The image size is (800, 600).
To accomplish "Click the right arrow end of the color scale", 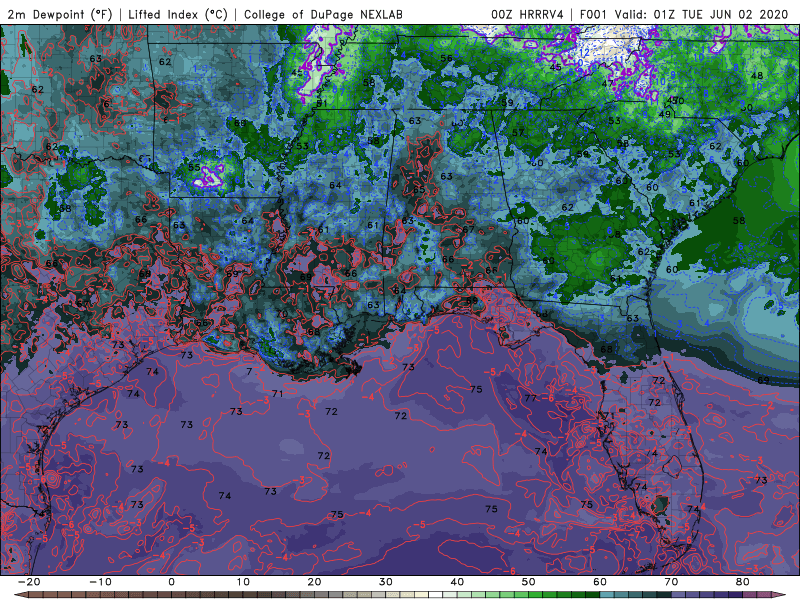I will (781, 594).
